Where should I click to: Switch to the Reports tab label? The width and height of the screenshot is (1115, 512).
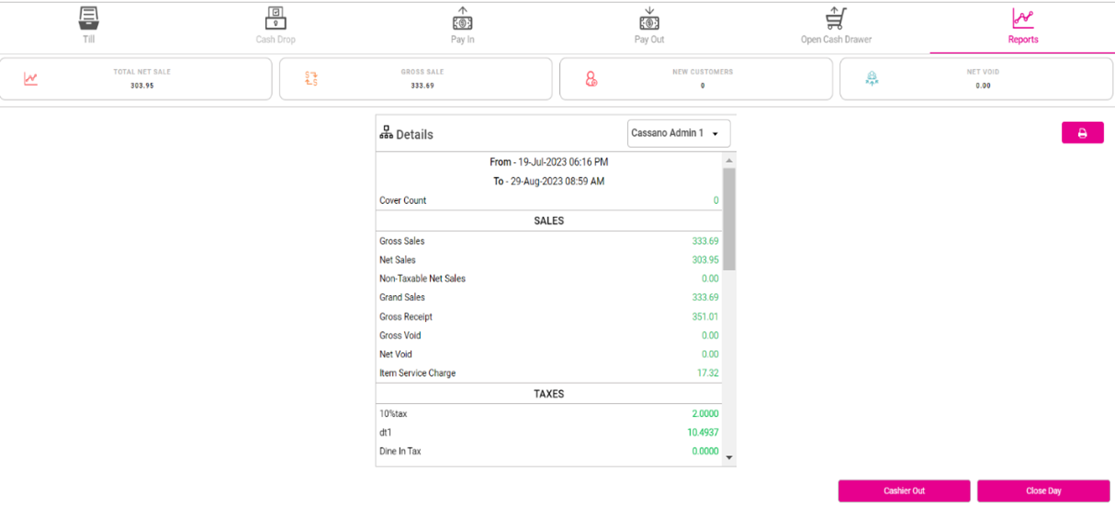coord(1022,40)
